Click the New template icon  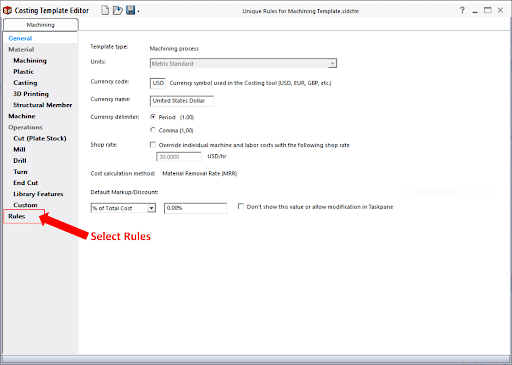coord(105,10)
